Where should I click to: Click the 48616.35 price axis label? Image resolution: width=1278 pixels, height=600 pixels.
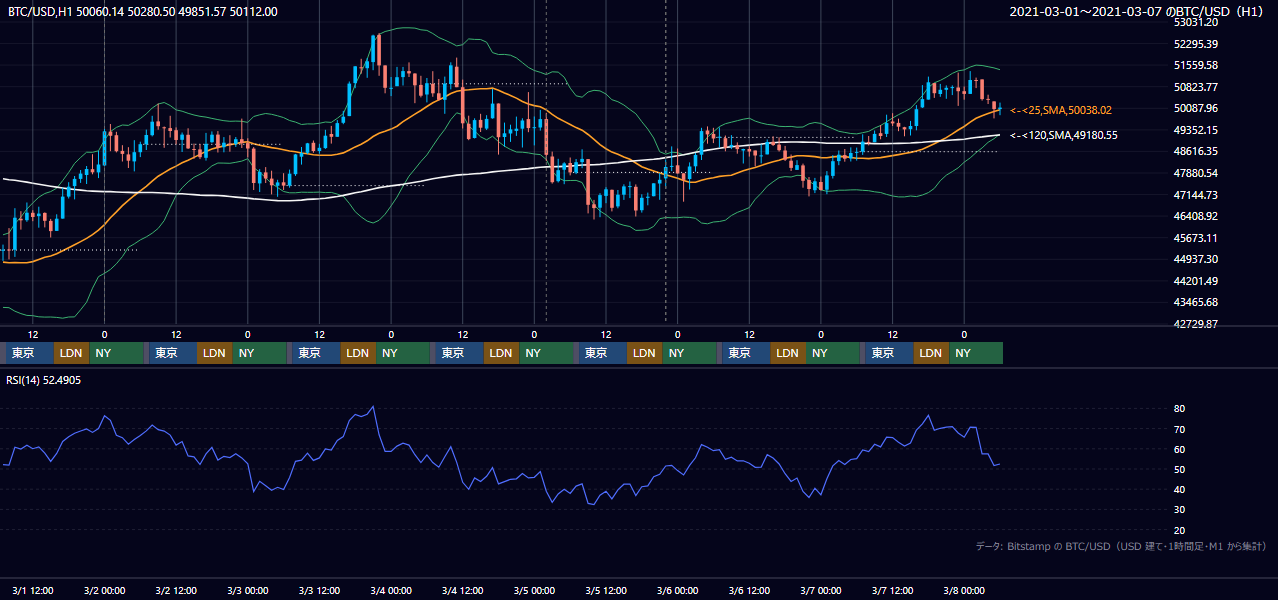coord(1196,151)
